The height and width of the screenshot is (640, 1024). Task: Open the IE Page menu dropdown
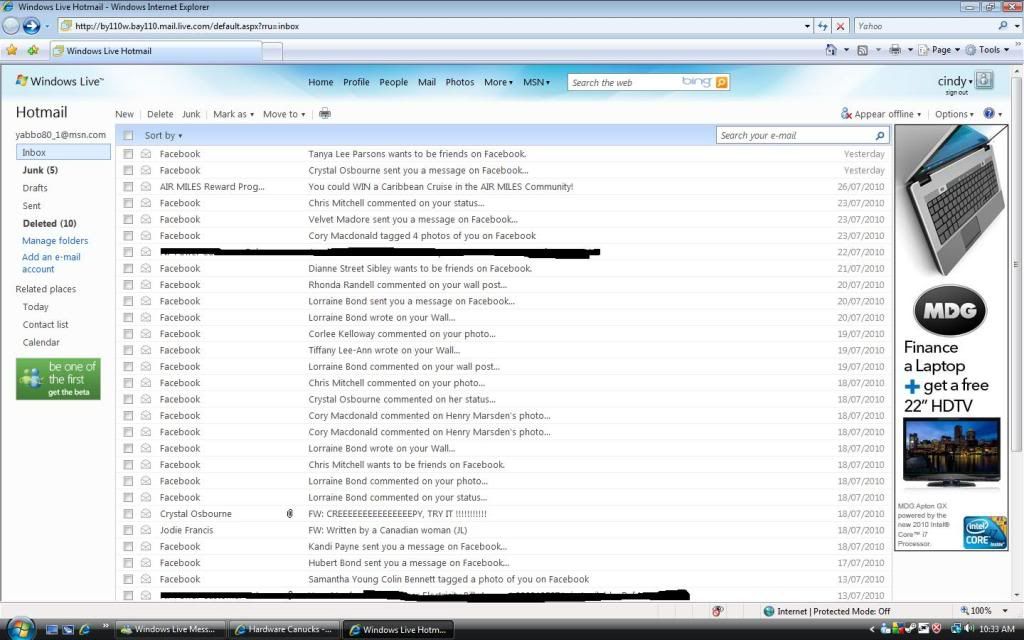[939, 50]
